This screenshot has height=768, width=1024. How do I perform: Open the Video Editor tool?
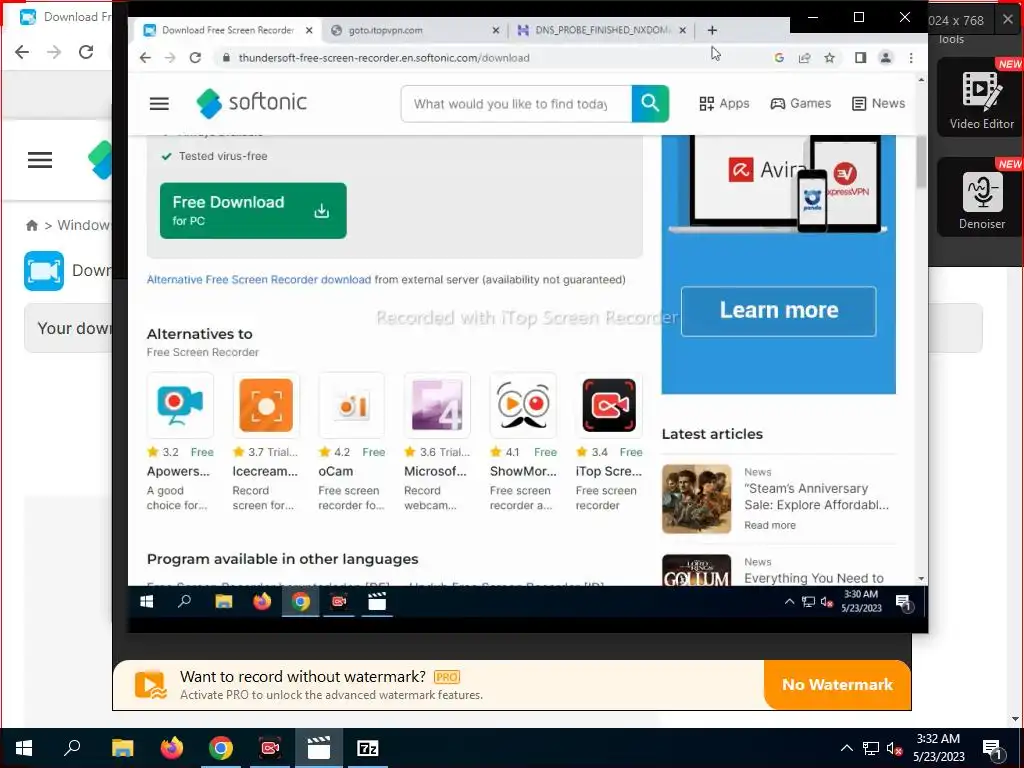point(981,97)
